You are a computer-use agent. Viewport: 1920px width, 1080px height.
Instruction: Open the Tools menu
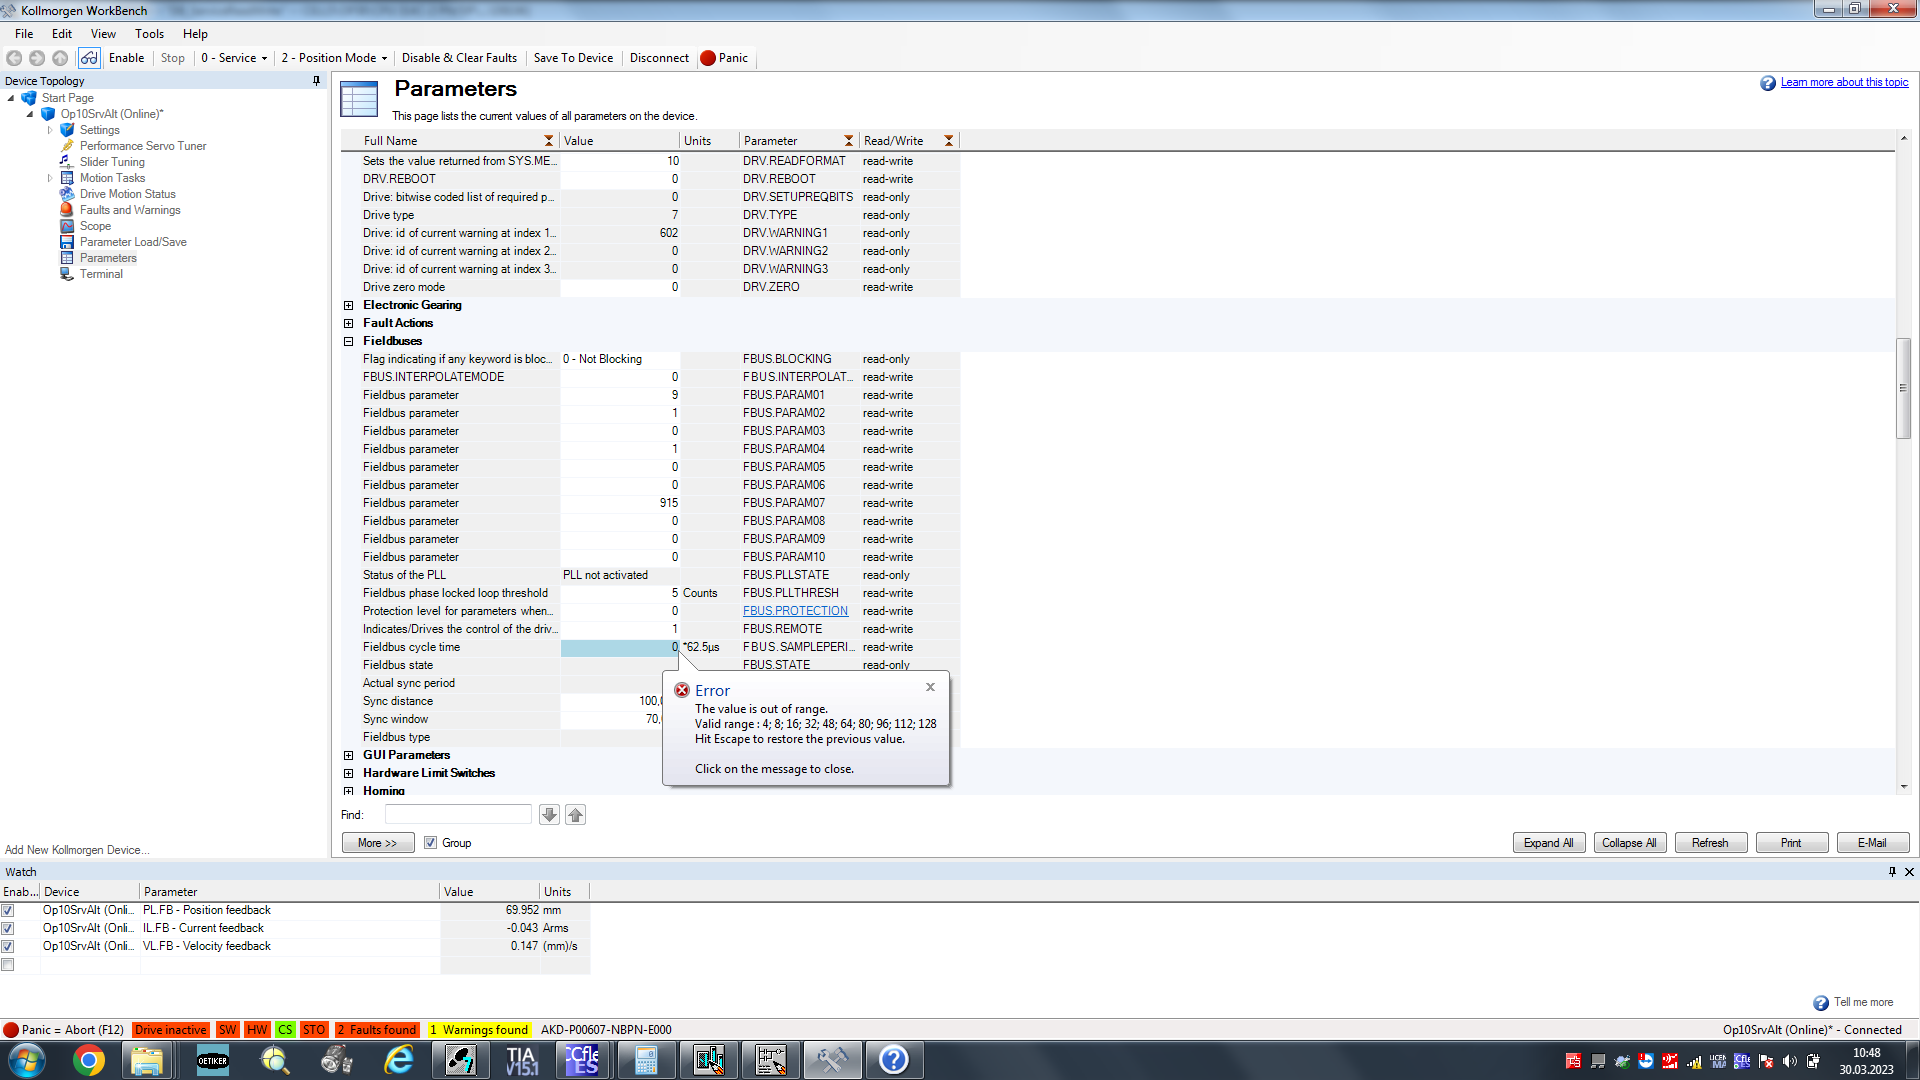149,34
